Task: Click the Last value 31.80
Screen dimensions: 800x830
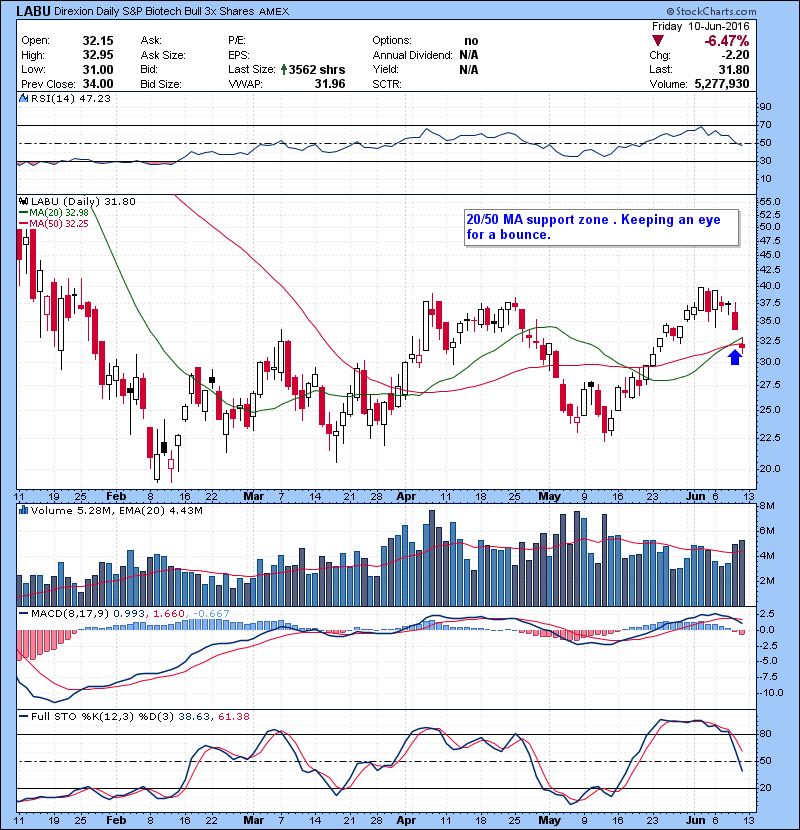Action: 734,69
